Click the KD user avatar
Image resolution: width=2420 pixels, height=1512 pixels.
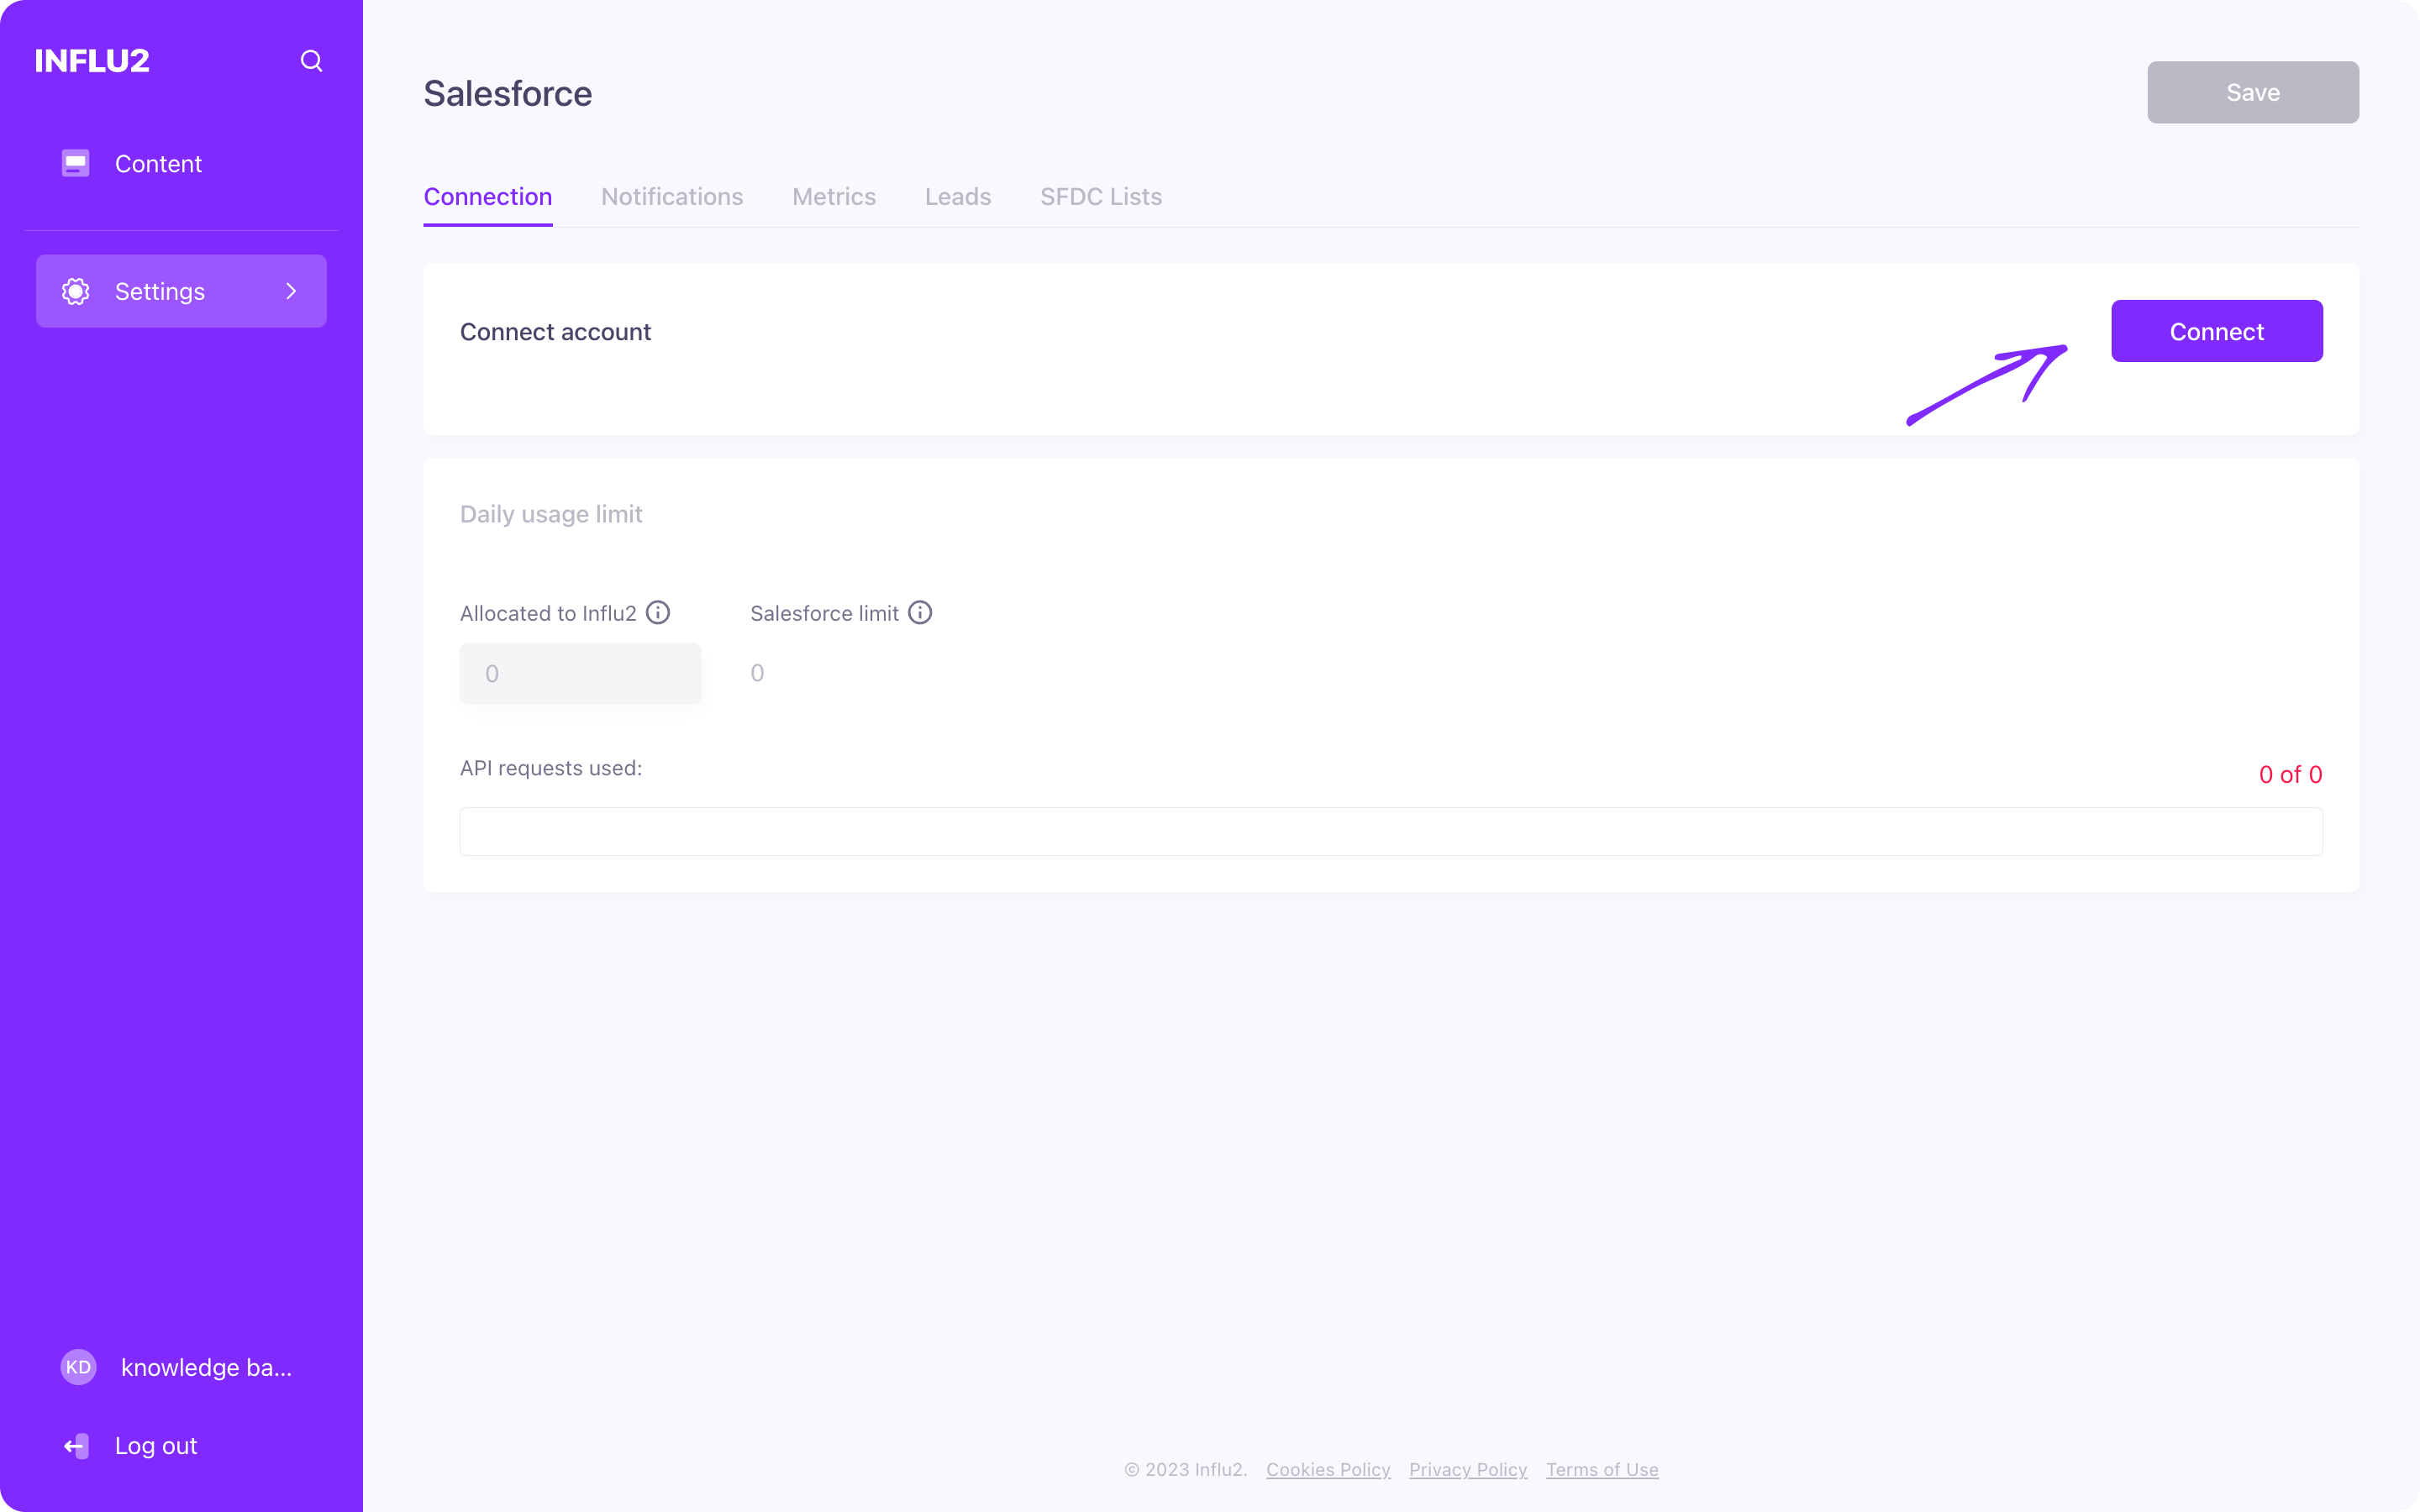[78, 1367]
